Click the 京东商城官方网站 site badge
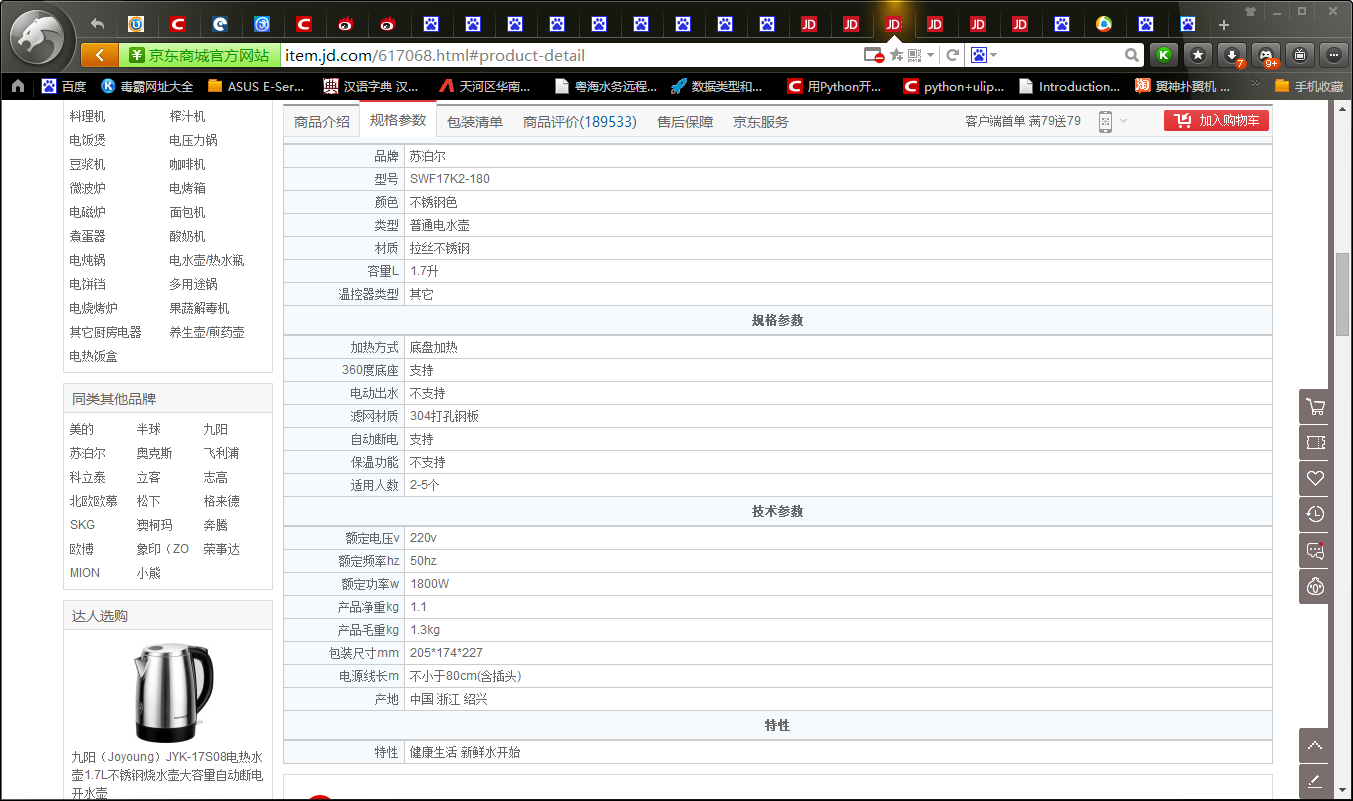Image resolution: width=1353 pixels, height=801 pixels. click(199, 55)
